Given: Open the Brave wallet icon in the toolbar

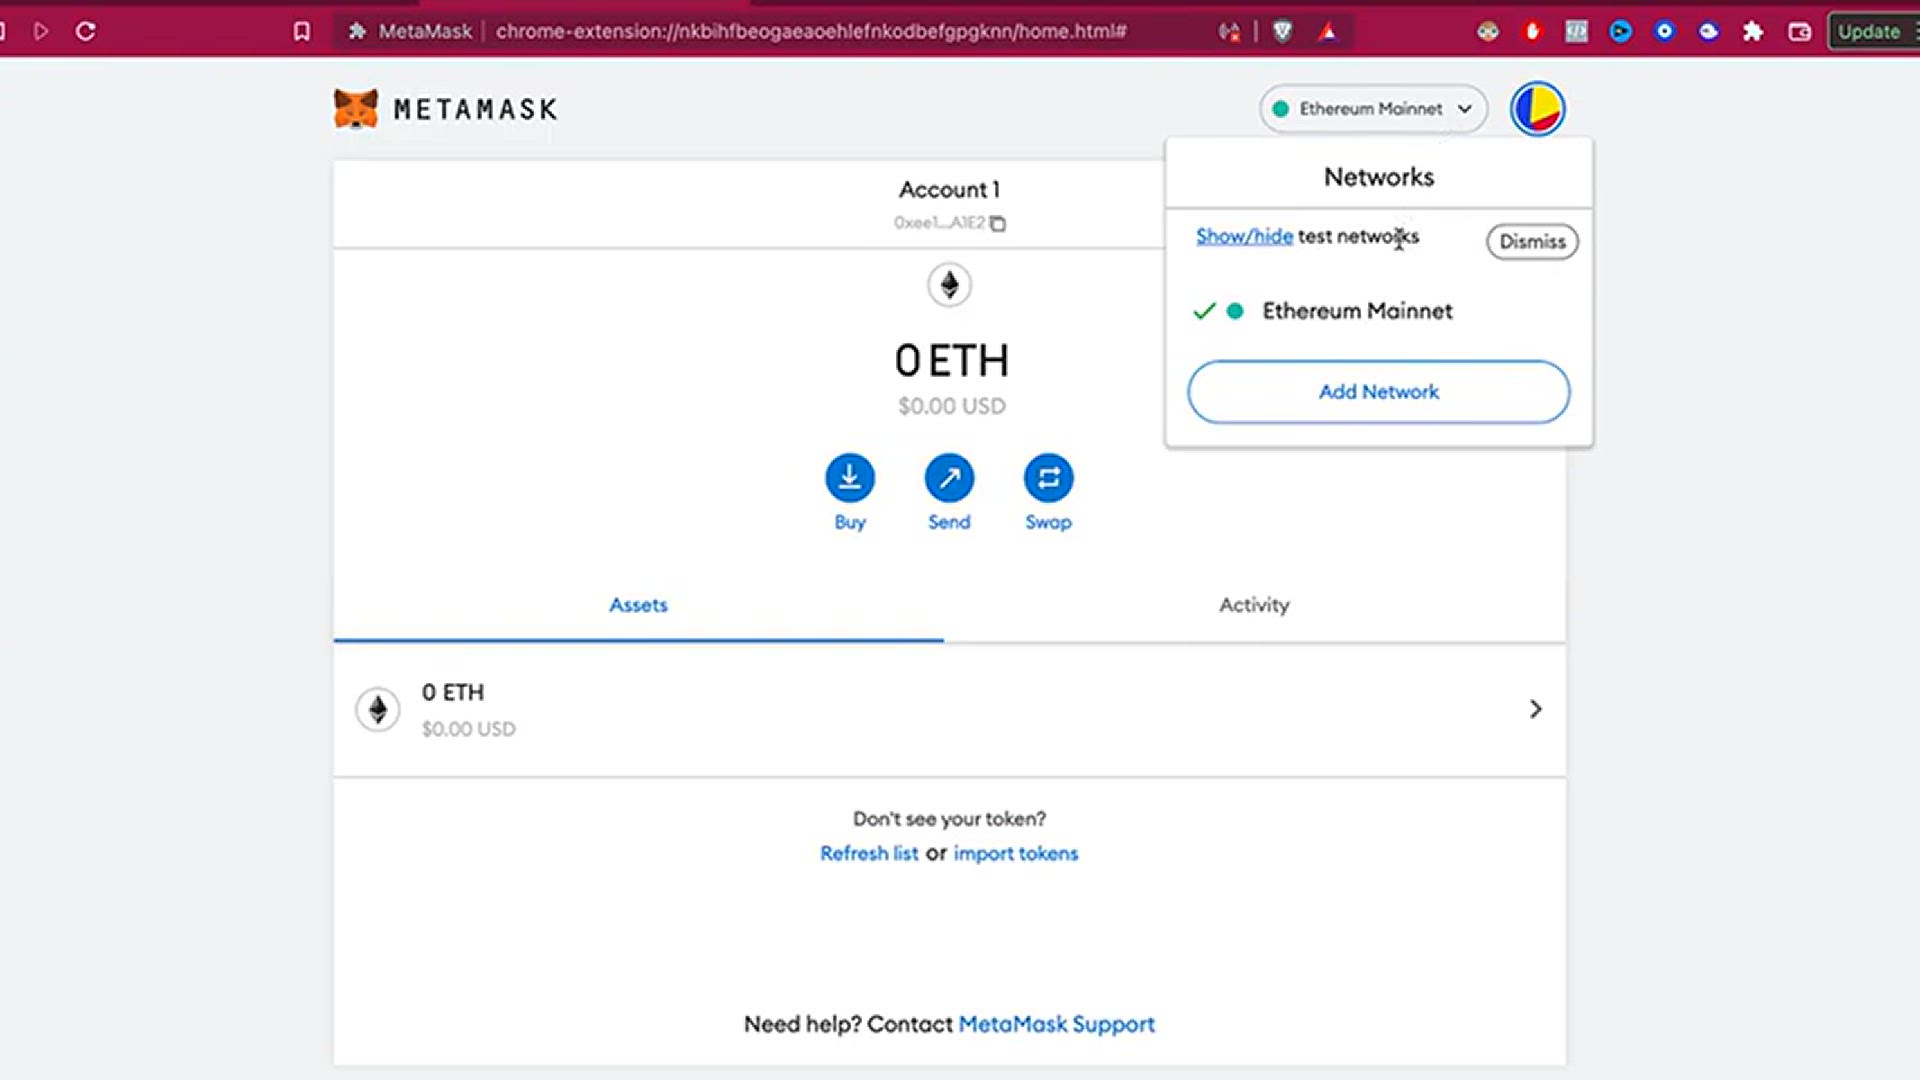Looking at the screenshot, I should click(x=1799, y=31).
